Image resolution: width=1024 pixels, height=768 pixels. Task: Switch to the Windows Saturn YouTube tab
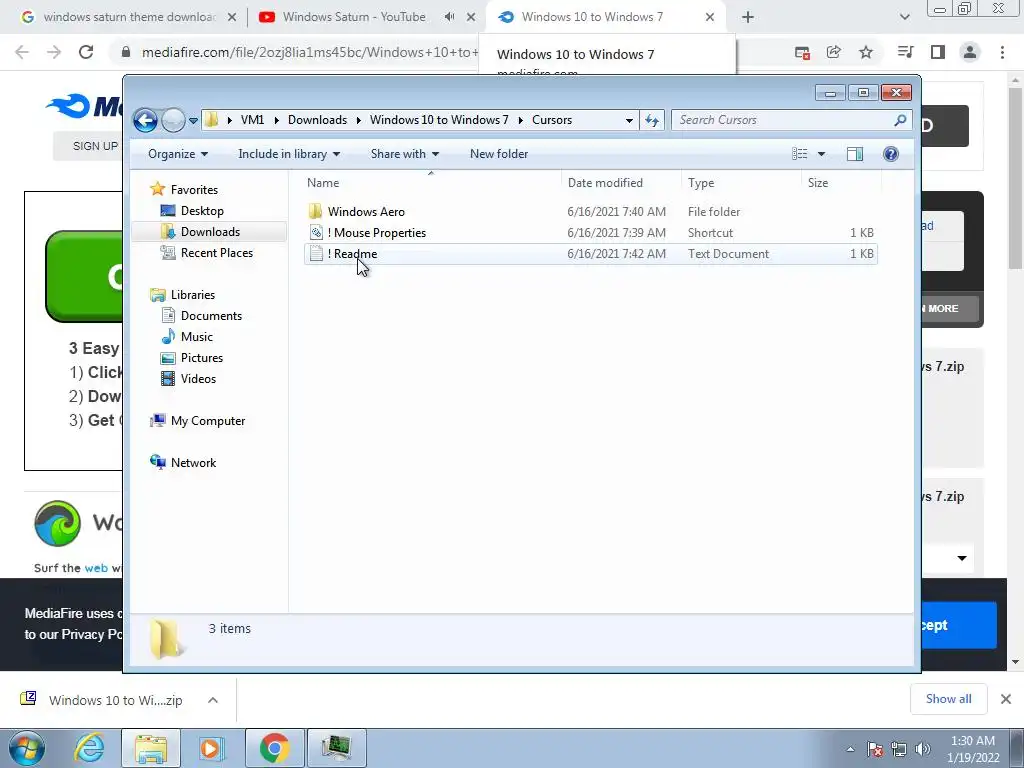353,17
